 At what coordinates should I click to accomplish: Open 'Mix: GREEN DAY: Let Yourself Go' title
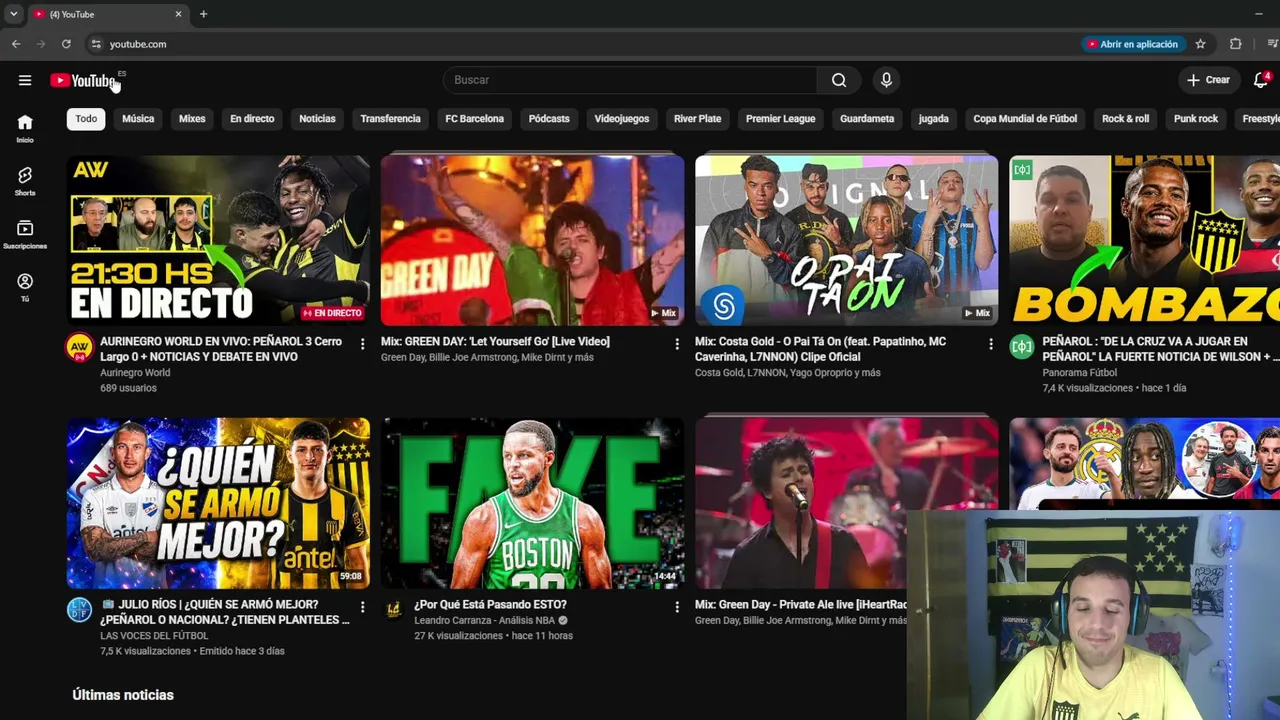[495, 342]
